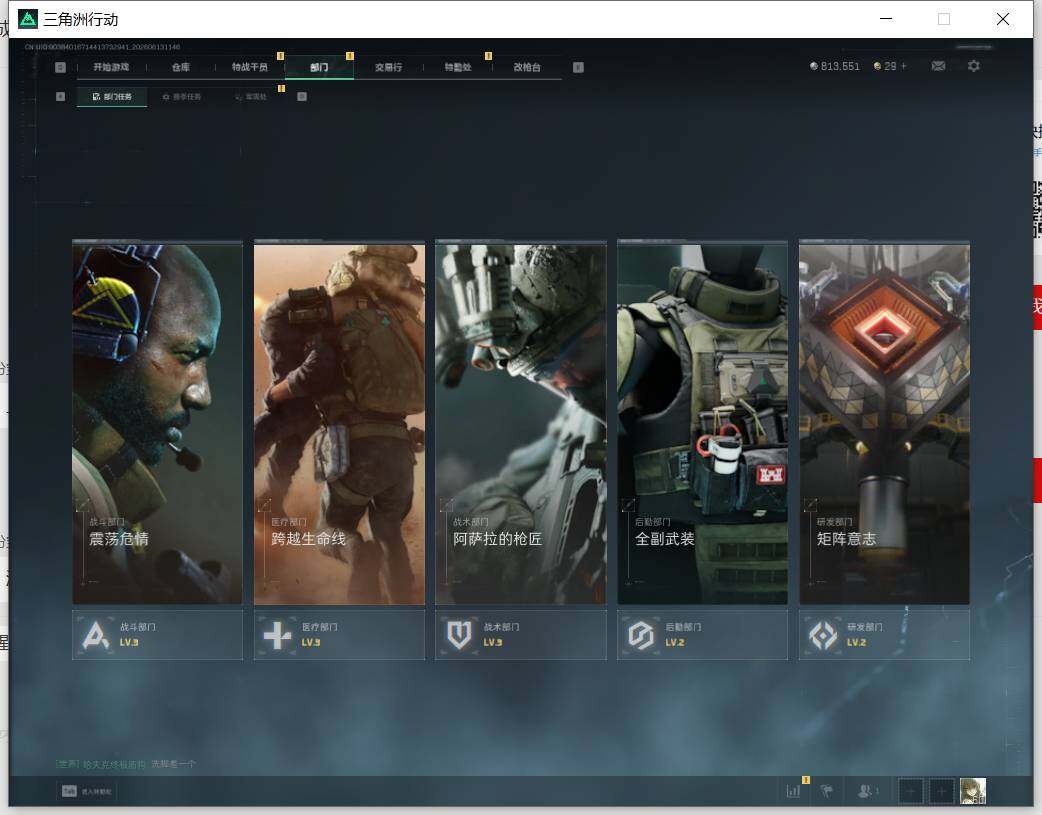
Task: Click the sub-tab previous key icon
Action: point(60,96)
